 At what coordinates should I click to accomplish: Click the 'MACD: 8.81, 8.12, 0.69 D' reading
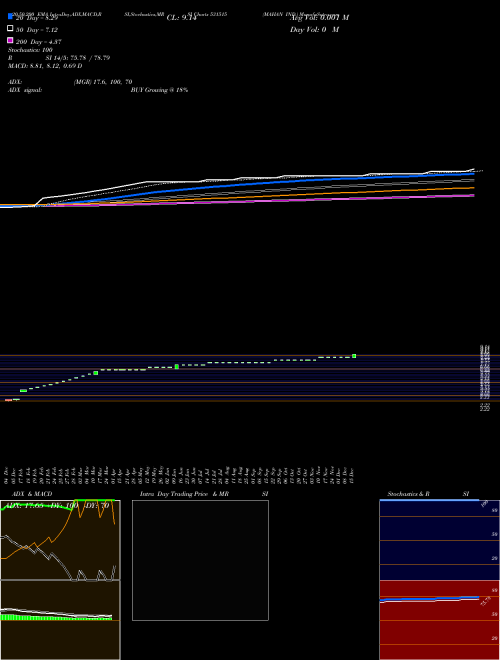click(x=45, y=66)
